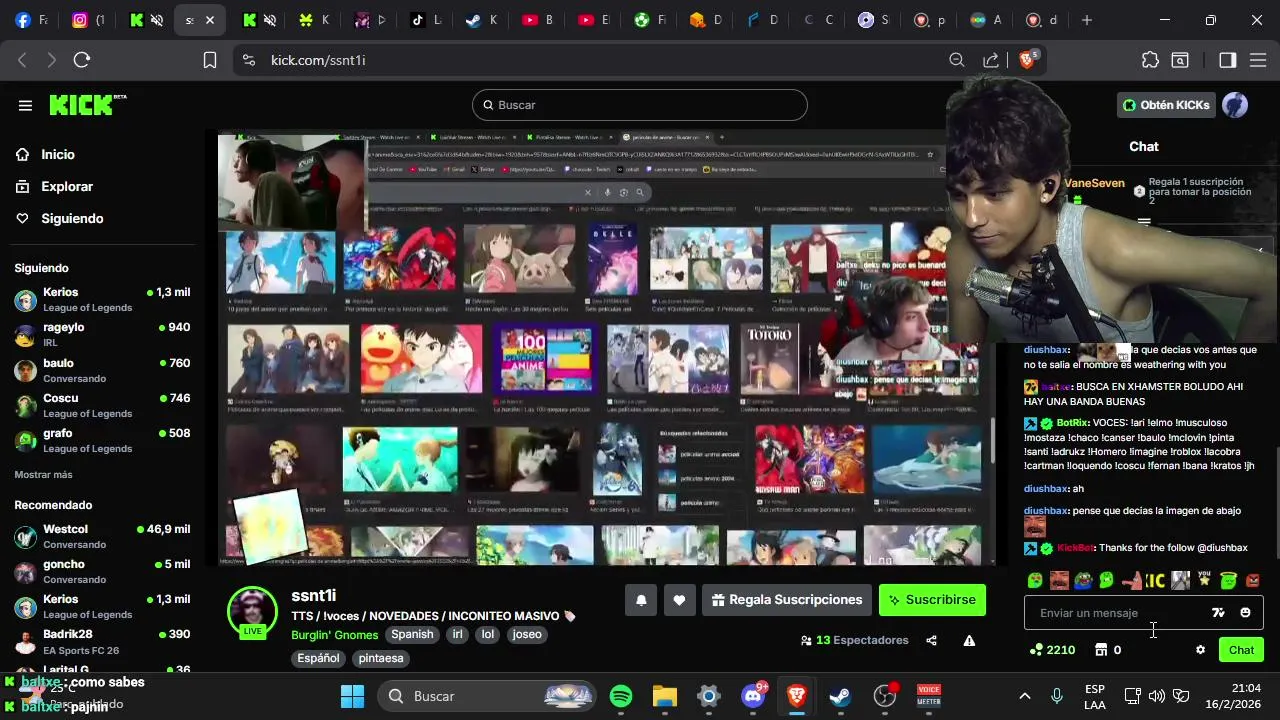Image resolution: width=1280 pixels, height=720 pixels.
Task: Focus the Kick Buscar search field
Action: tap(640, 105)
